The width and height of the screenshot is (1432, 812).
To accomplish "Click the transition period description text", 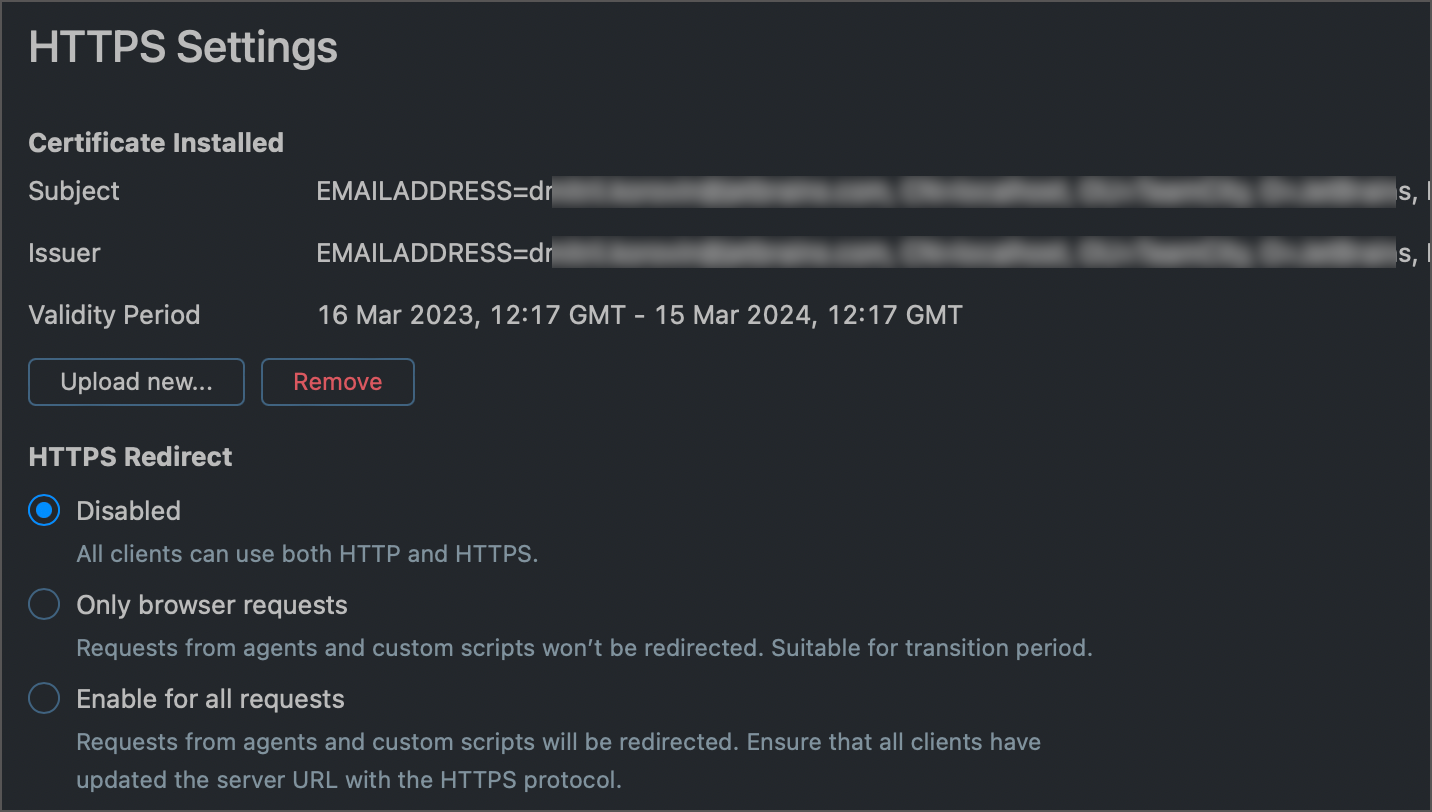I will click(x=583, y=647).
